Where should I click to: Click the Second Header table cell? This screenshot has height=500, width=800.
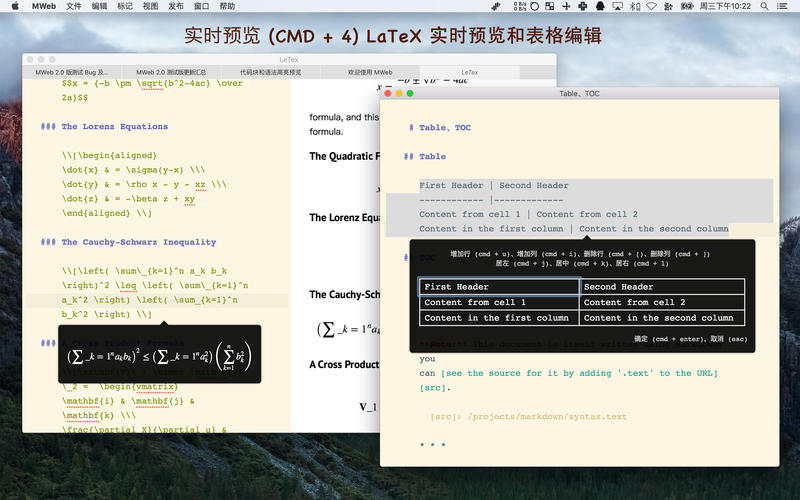663,287
